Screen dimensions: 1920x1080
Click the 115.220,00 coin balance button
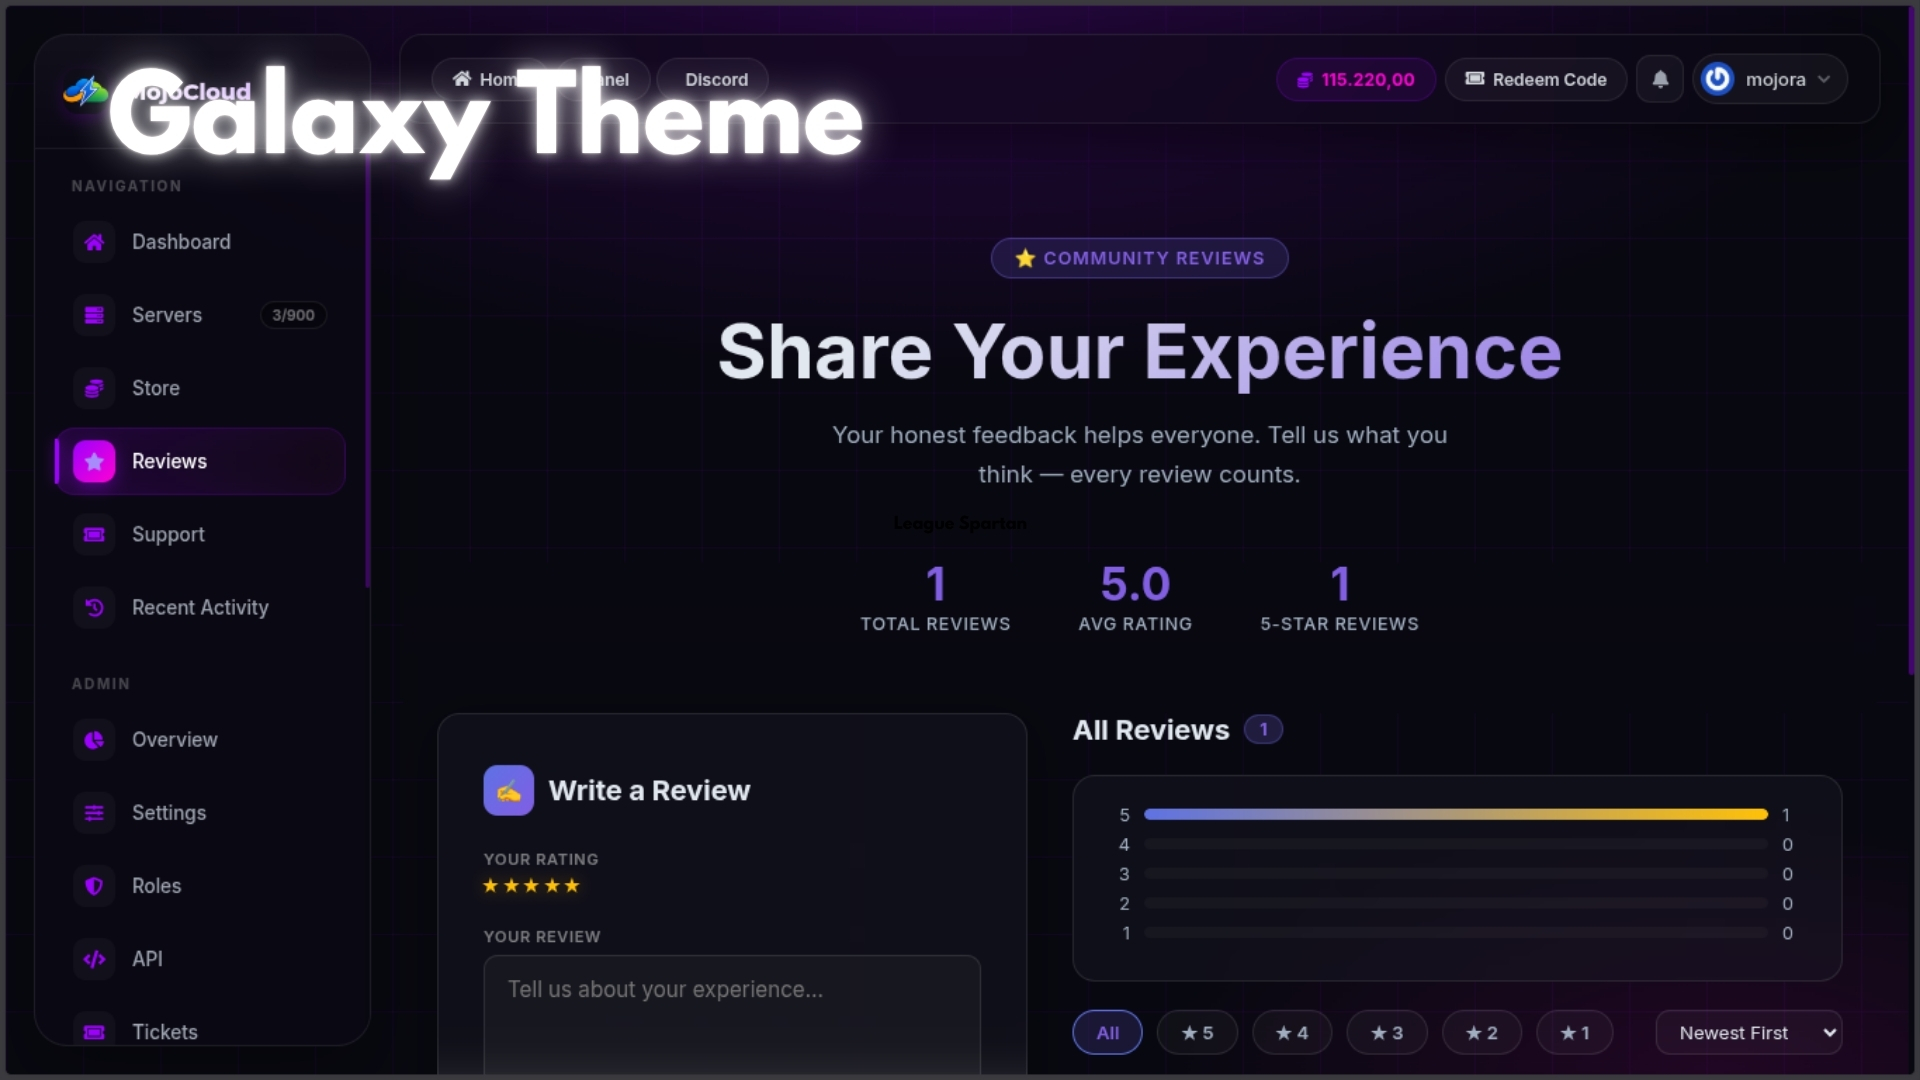pyautogui.click(x=1356, y=80)
